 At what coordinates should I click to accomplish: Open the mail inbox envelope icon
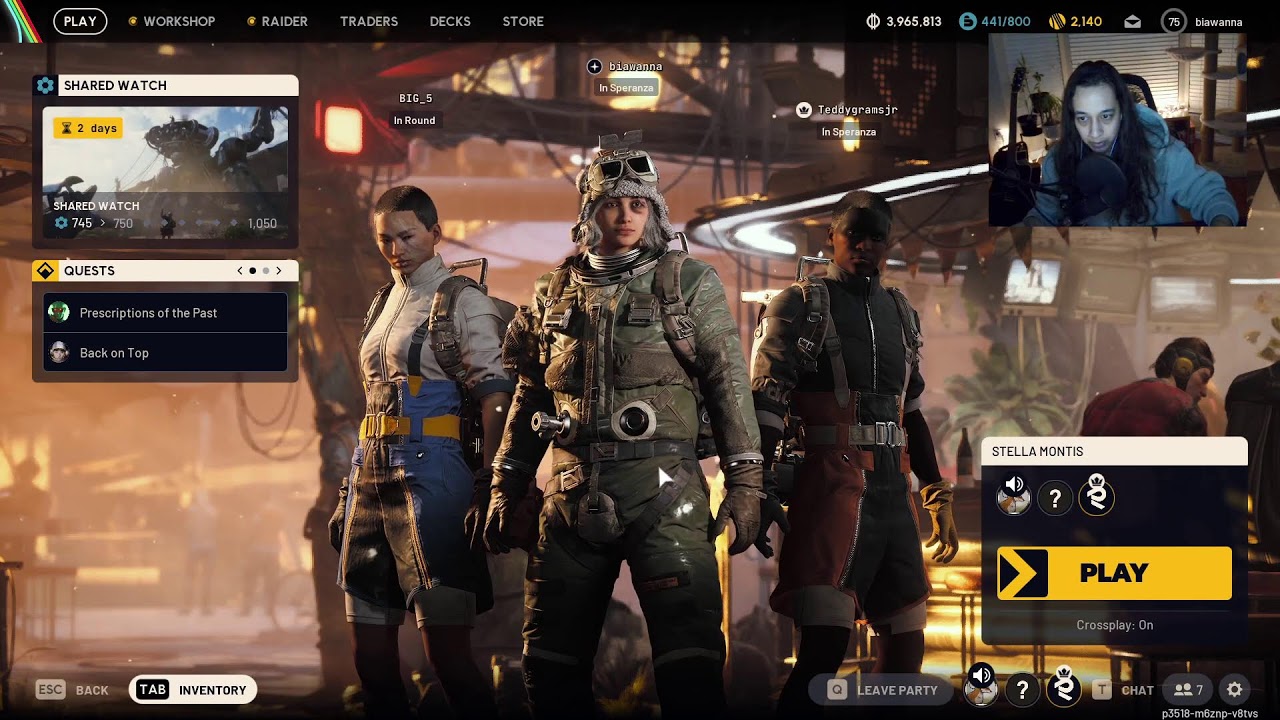pyautogui.click(x=1132, y=21)
